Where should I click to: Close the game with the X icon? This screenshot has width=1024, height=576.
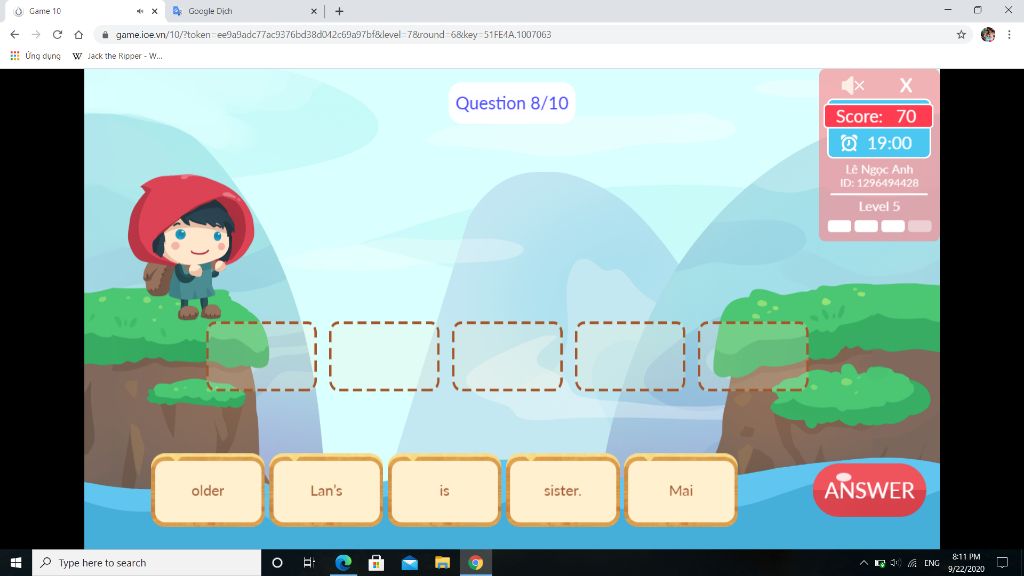(906, 85)
